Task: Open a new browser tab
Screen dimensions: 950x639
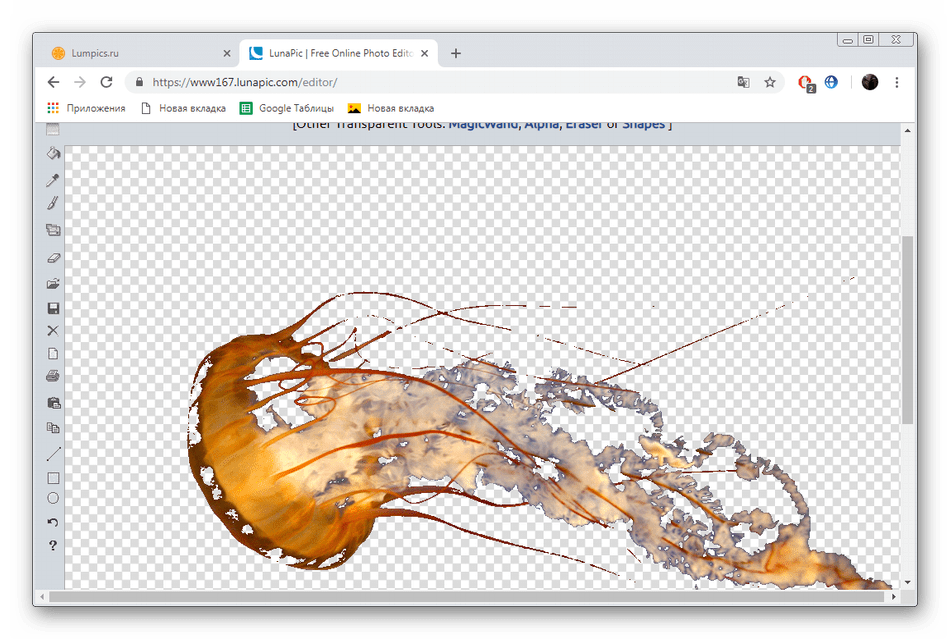Action: tap(456, 53)
